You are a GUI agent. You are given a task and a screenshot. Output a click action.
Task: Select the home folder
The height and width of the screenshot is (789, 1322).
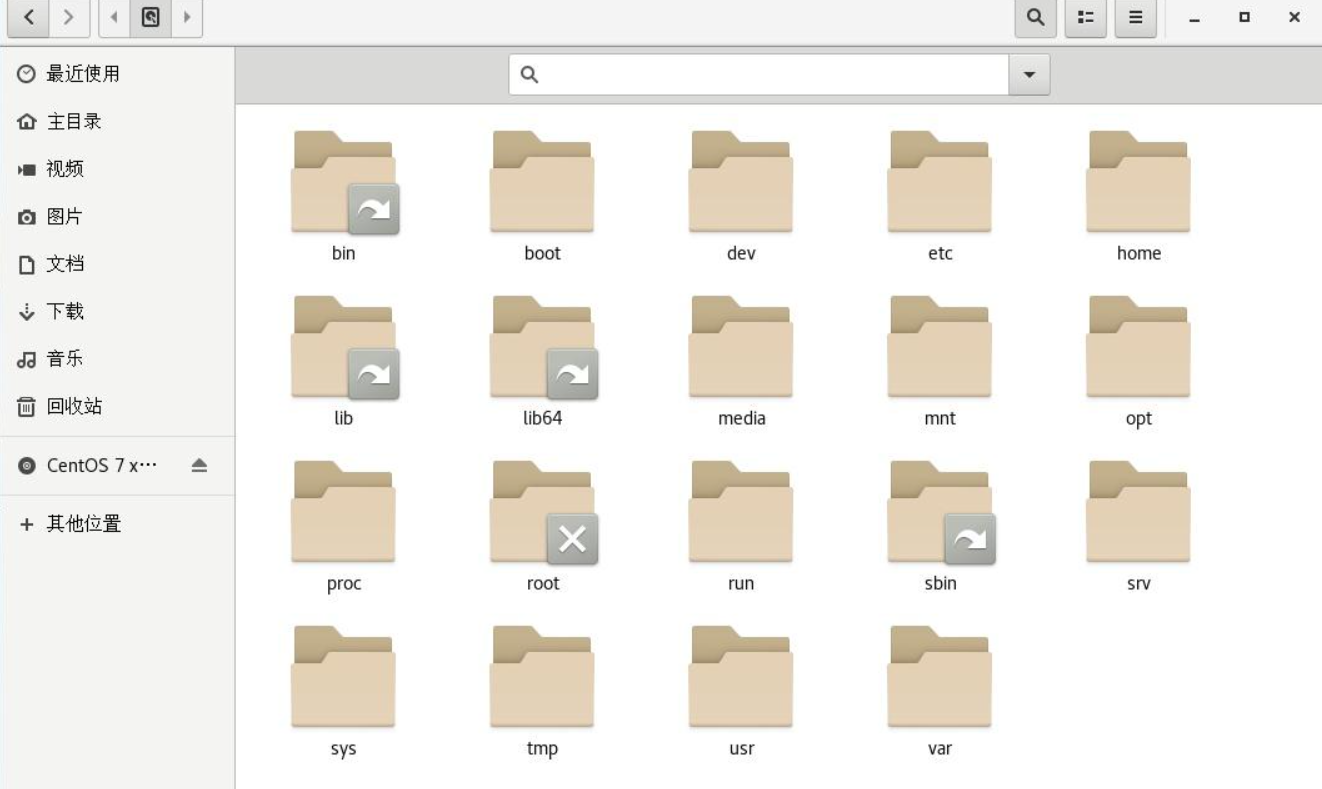pyautogui.click(x=1138, y=184)
